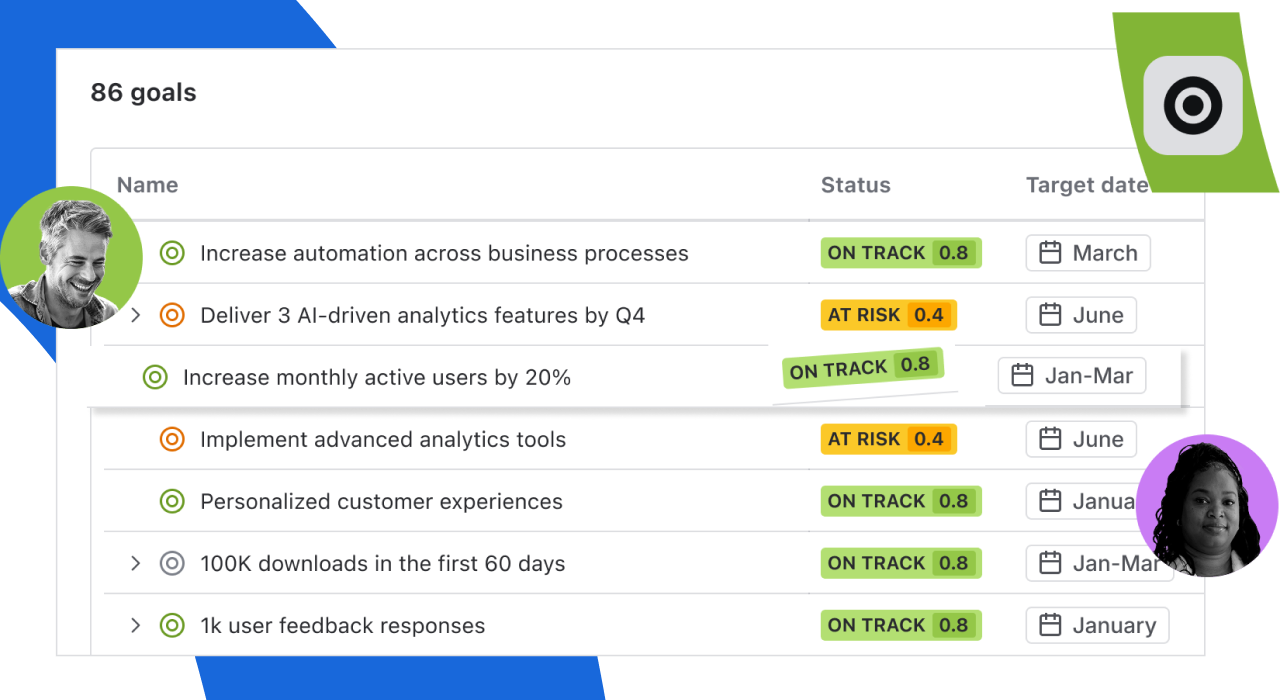Image resolution: width=1286 pixels, height=700 pixels.
Task: Click the AT RISK 0.4 status badge for Deliver 3 AI-driven
Action: click(x=888, y=315)
